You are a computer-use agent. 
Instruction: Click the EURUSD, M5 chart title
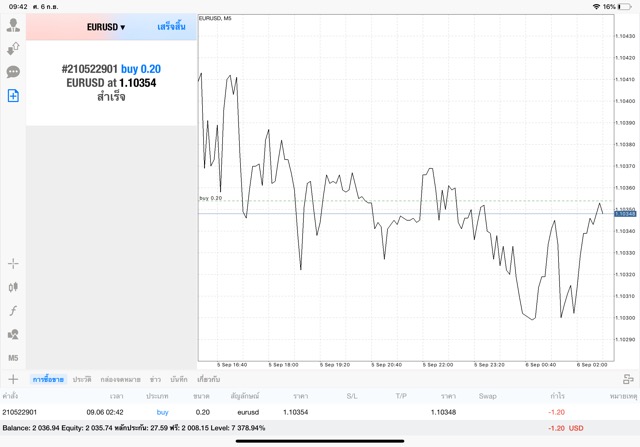[215, 18]
